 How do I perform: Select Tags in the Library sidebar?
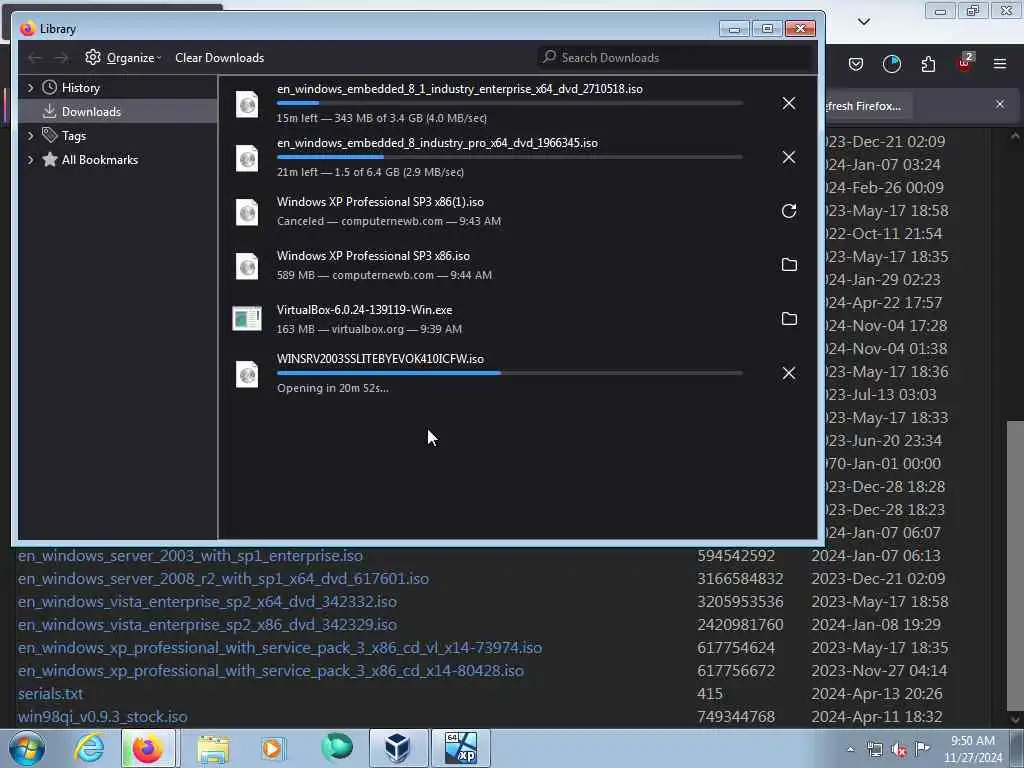point(118,136)
